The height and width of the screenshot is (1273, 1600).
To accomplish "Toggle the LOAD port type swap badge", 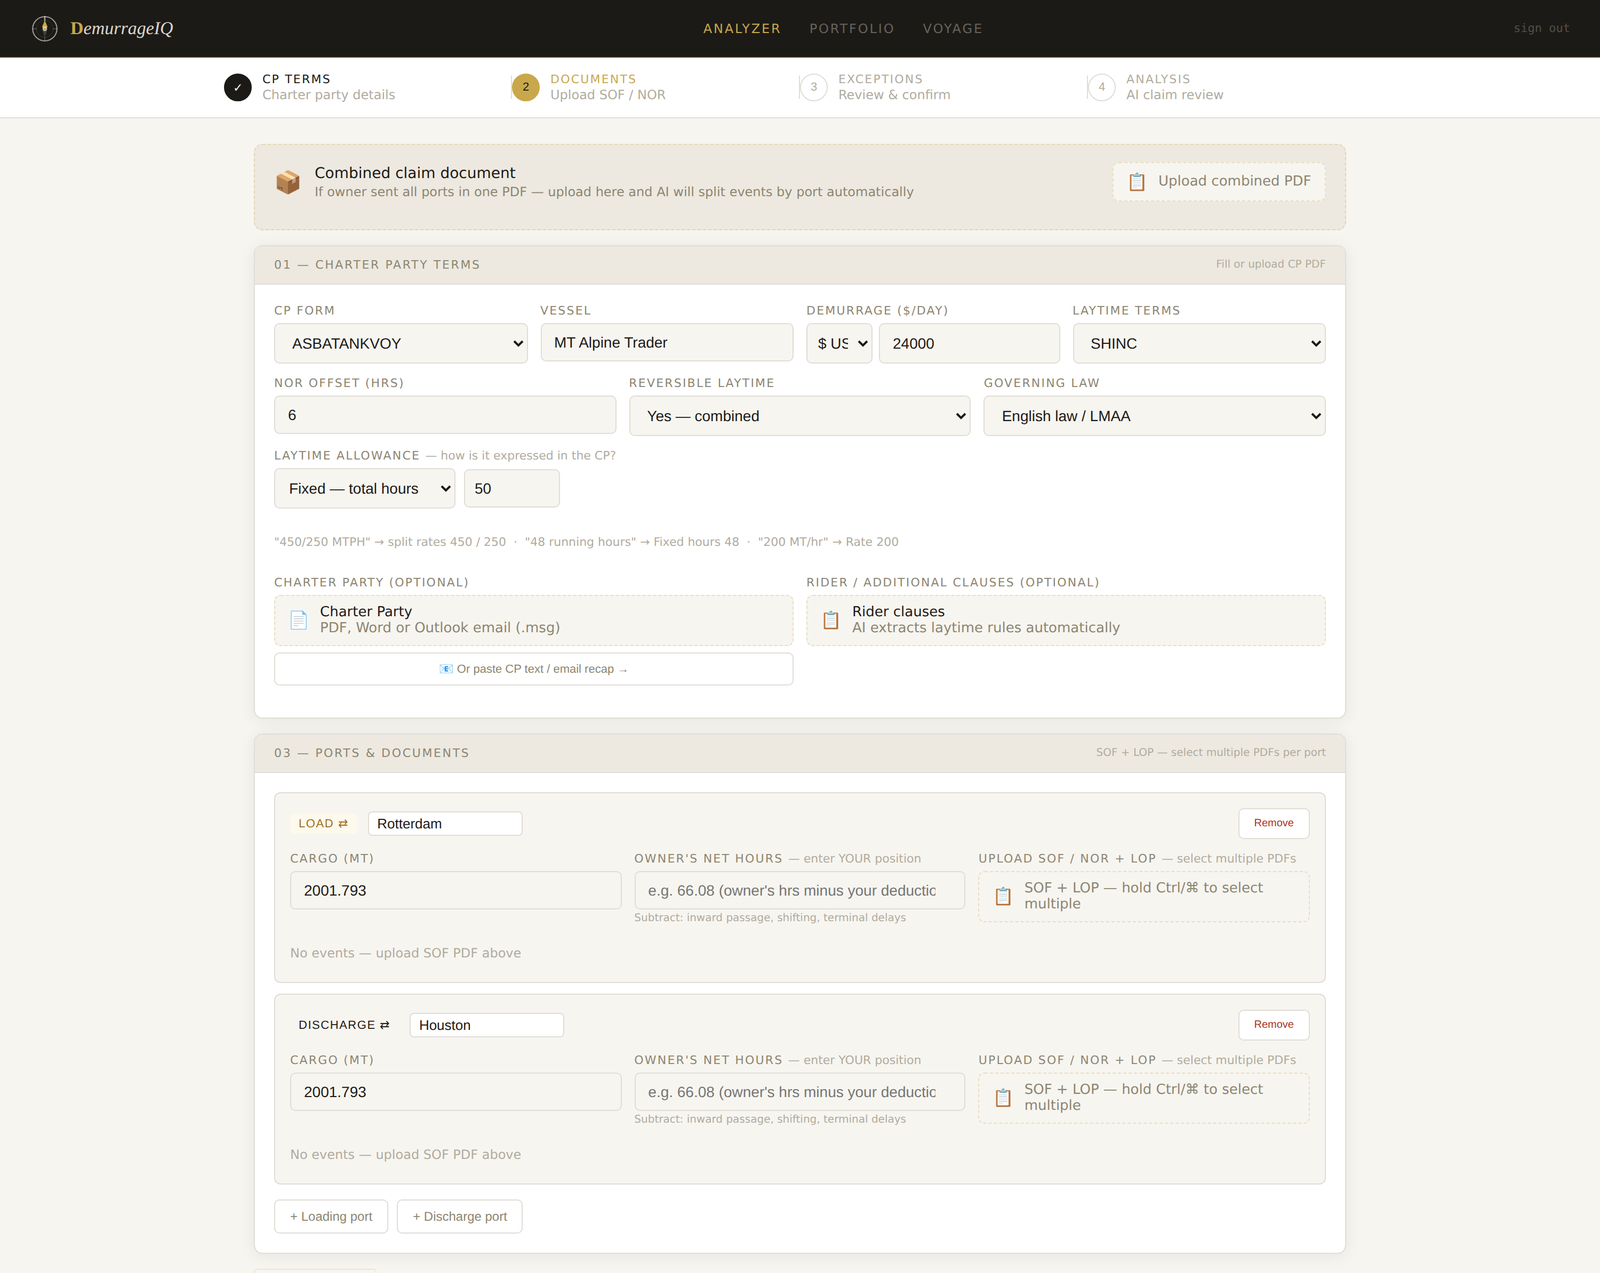I will point(323,823).
